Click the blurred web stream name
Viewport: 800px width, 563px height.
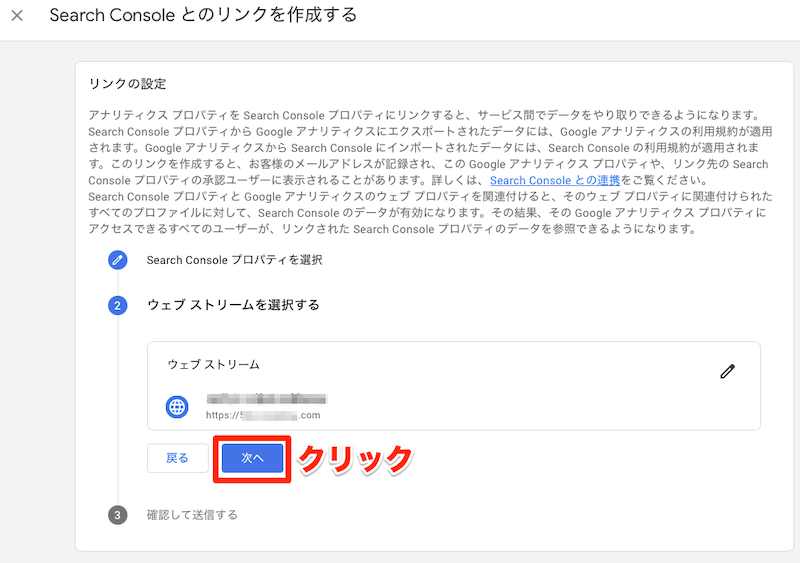point(265,398)
